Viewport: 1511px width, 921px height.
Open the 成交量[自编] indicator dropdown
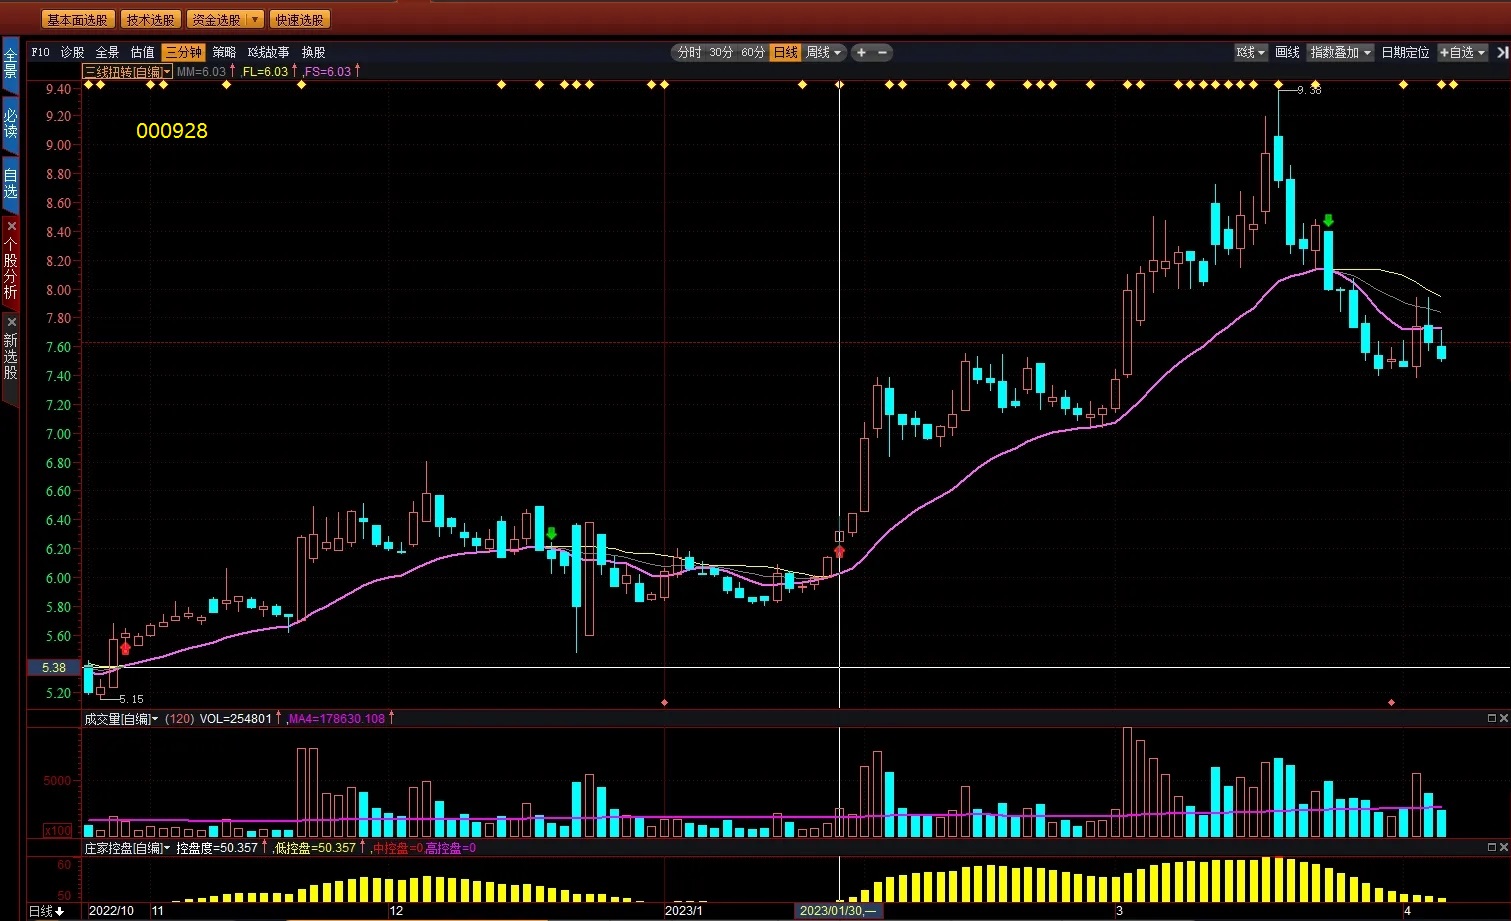(121, 718)
